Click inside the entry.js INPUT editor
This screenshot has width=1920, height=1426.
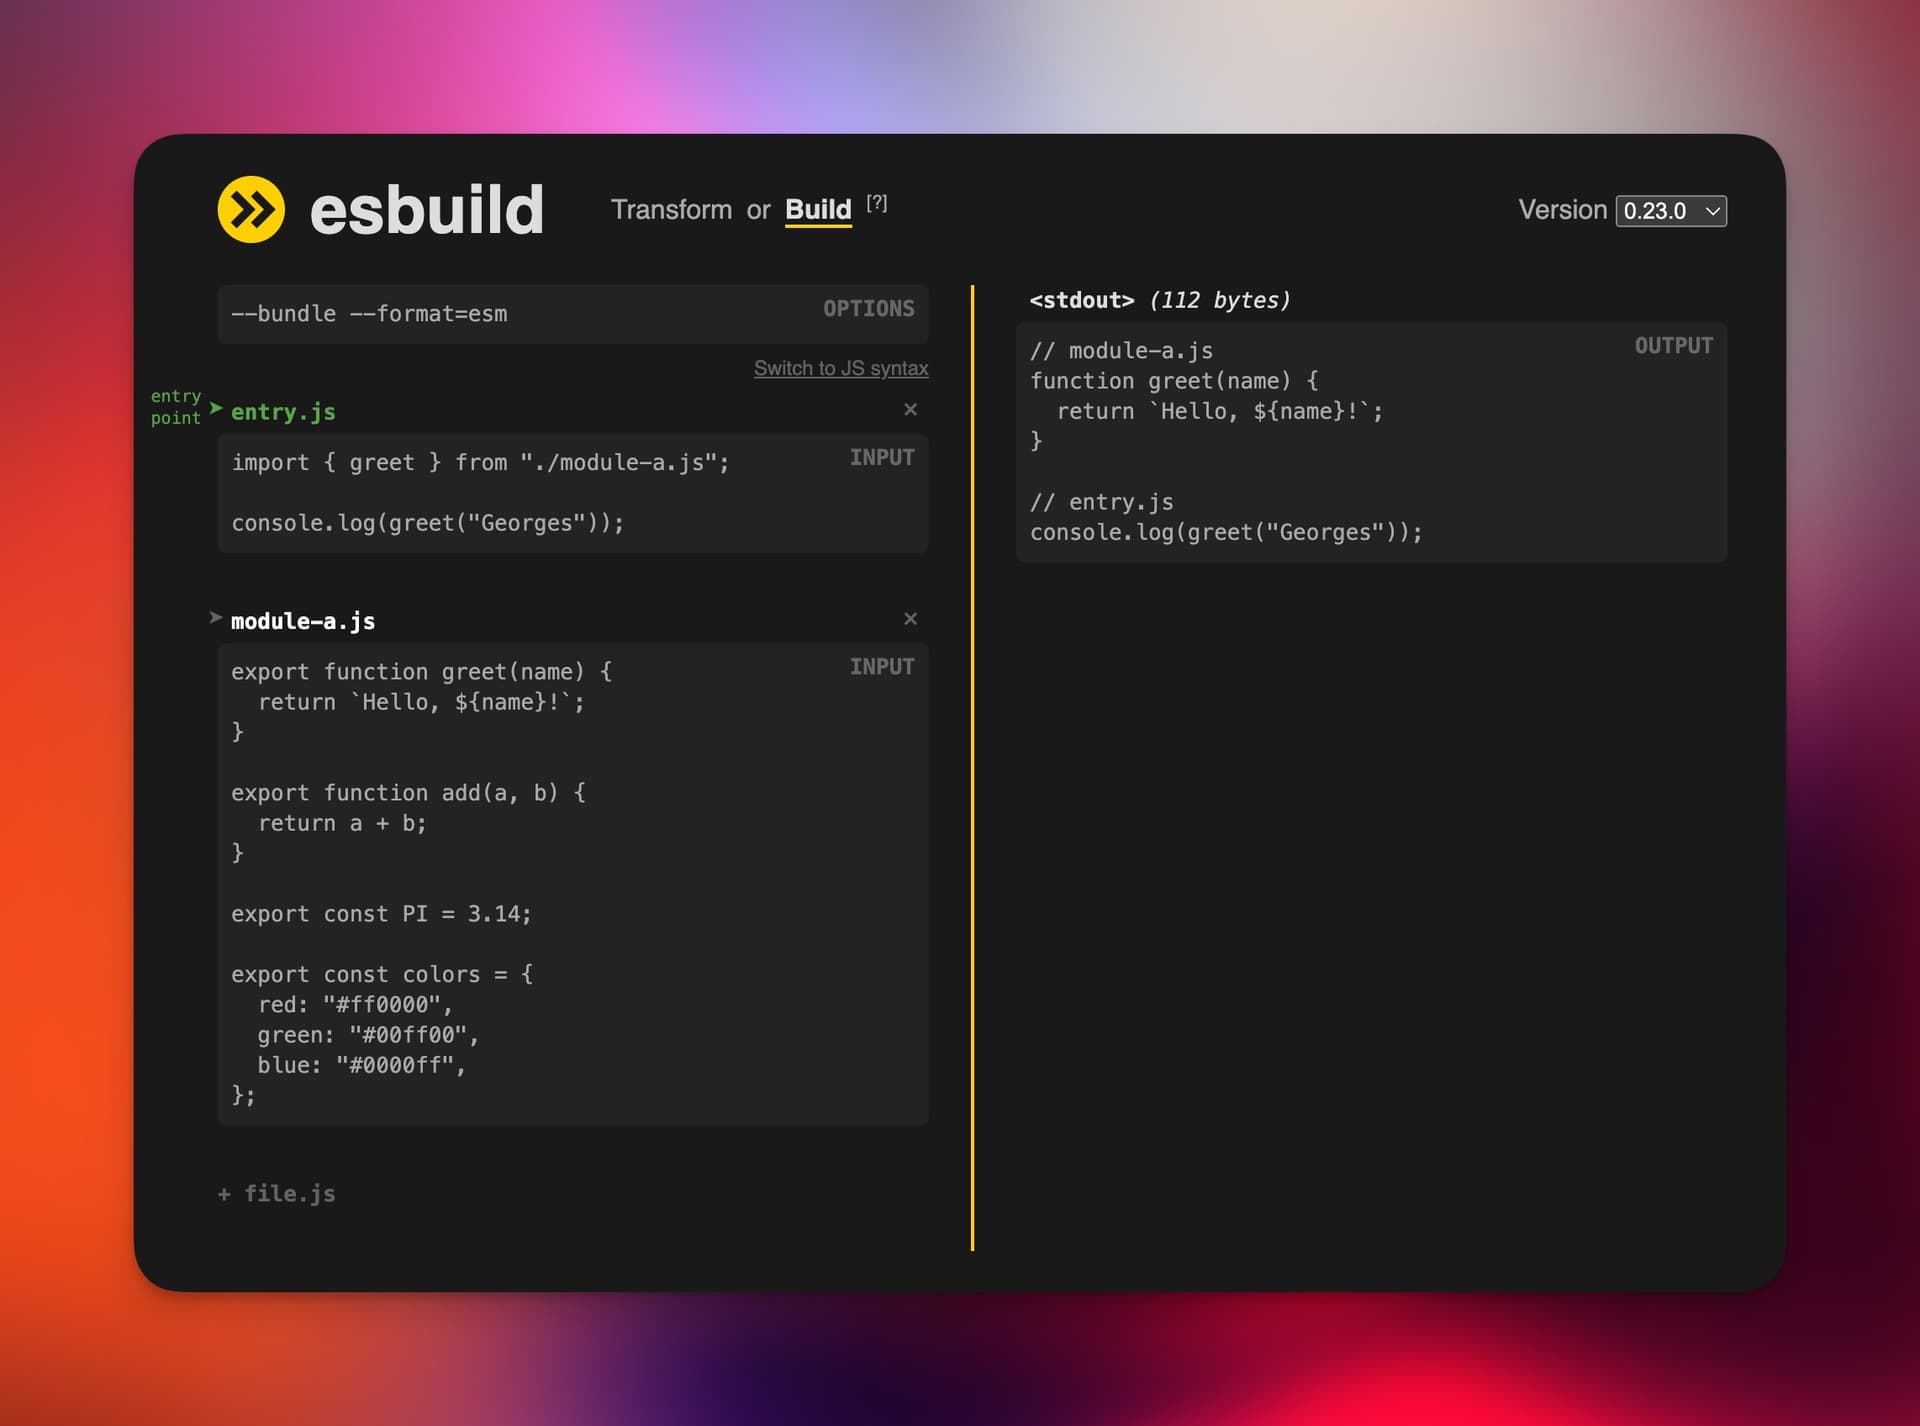pos(573,493)
